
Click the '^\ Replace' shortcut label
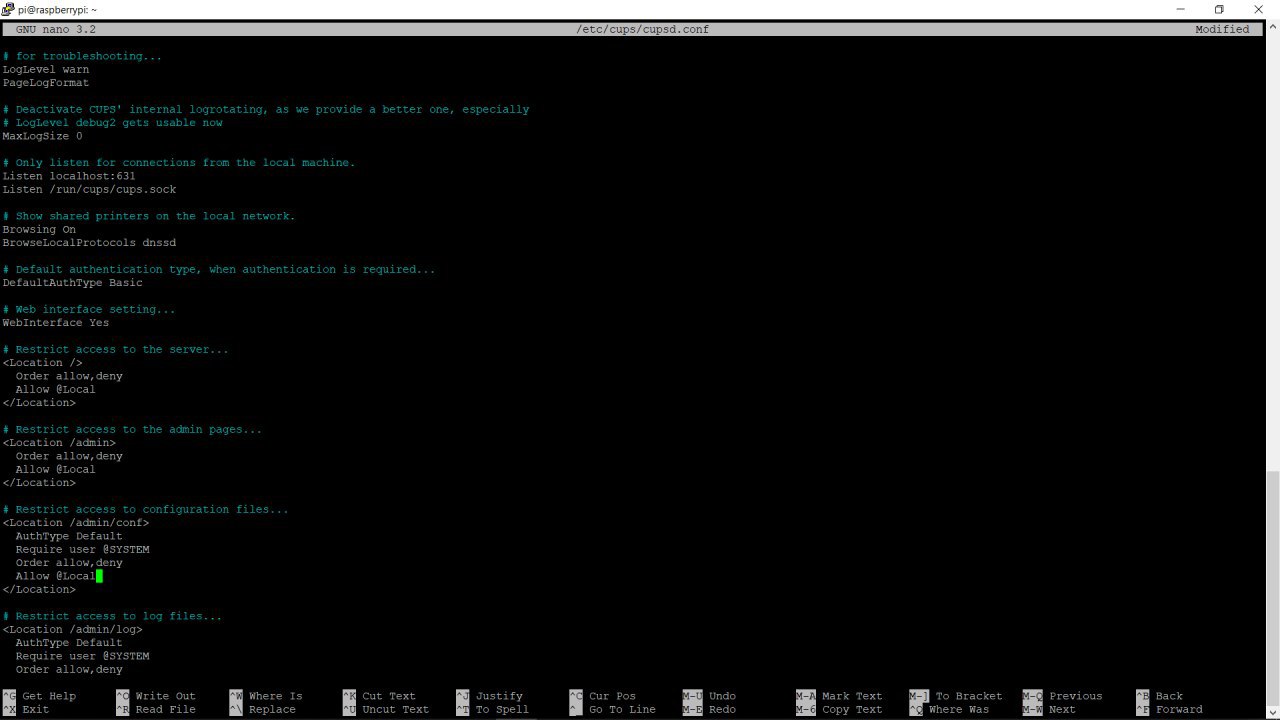(x=262, y=710)
